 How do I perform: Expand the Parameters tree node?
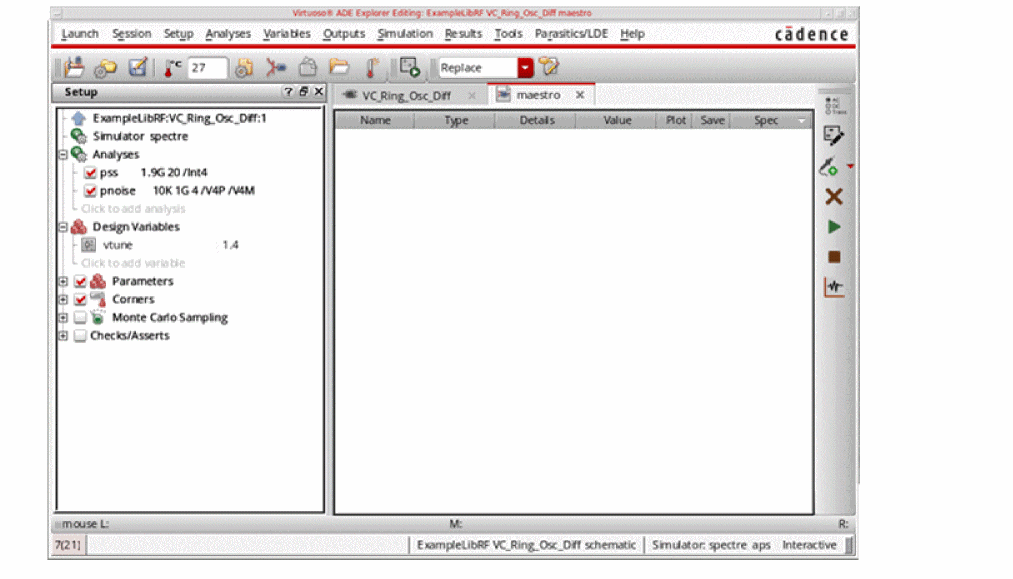tap(63, 281)
